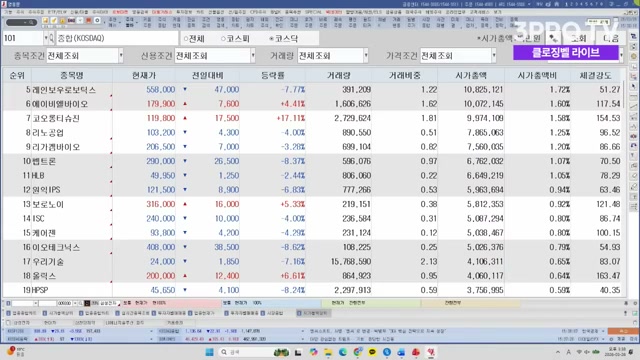Open the 거래량 condition dropdown
Image resolution: width=640 pixels, height=360 pixels.
pyautogui.click(x=333, y=56)
